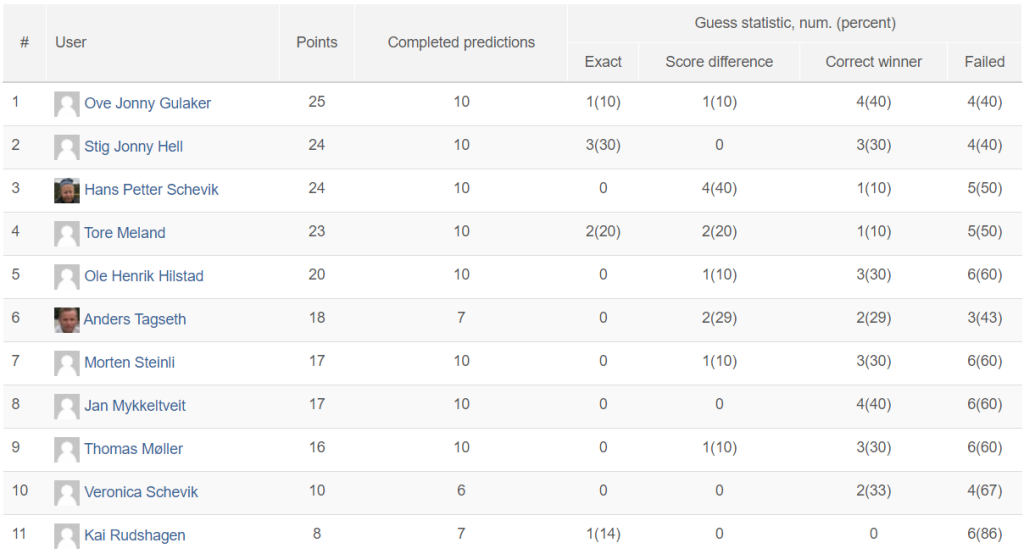Select the Points column header

point(317,42)
